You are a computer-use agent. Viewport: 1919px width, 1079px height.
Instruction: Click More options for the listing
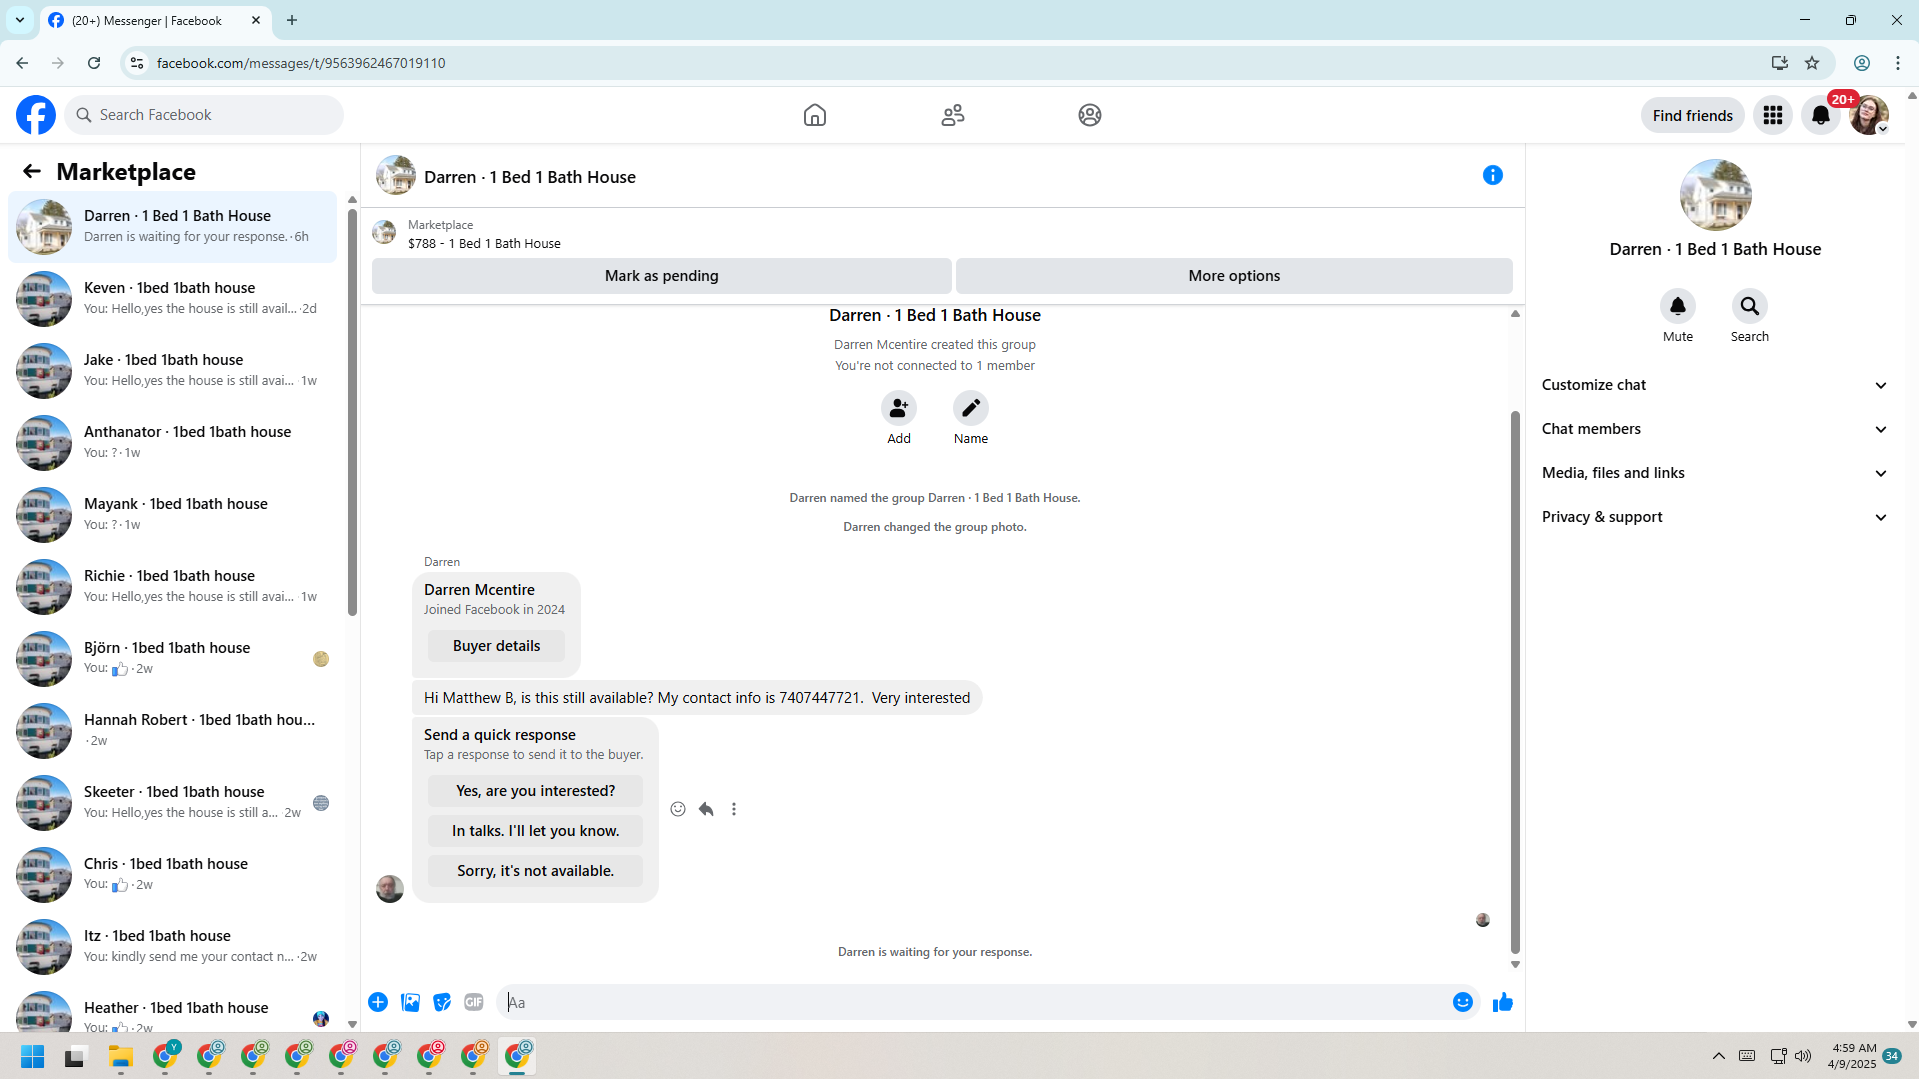[1234, 276]
